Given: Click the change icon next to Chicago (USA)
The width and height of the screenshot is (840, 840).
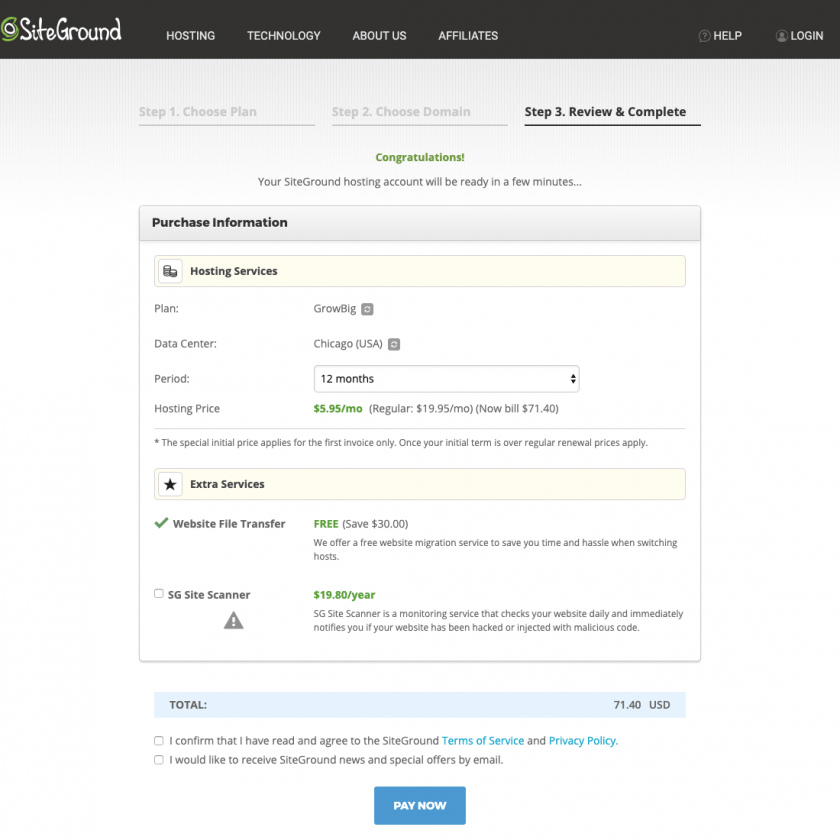Looking at the screenshot, I should [394, 344].
